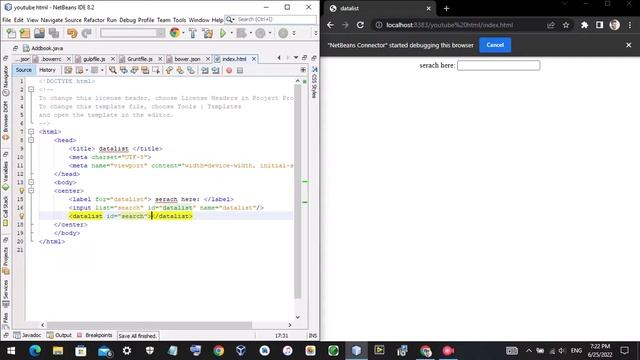Click the Chrome browser selection icon
Viewport: 640px width, 360px height.
pos(175,33)
